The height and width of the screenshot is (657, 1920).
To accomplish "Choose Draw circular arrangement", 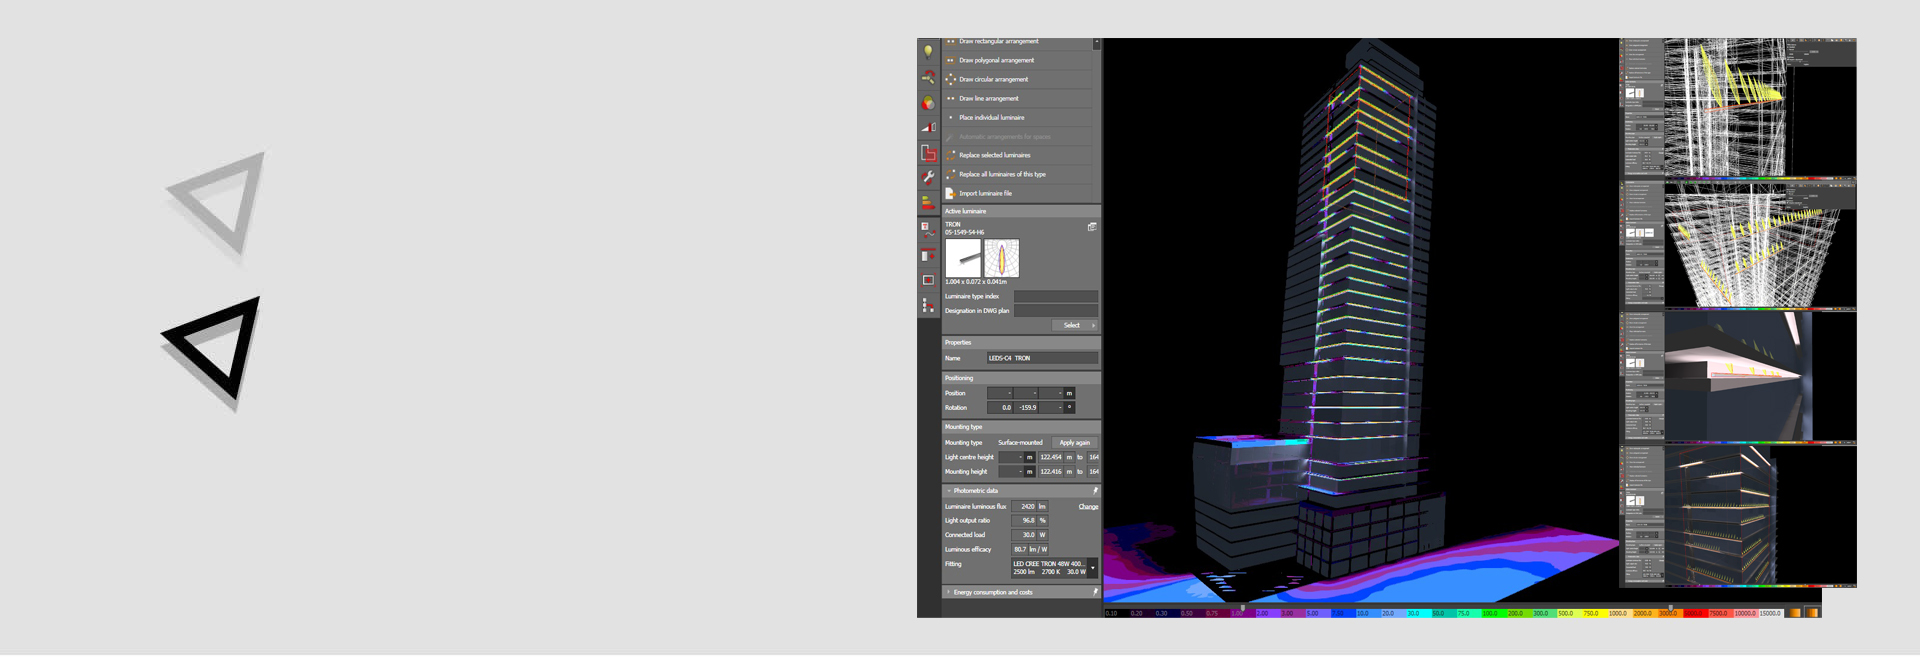I will click(1017, 79).
